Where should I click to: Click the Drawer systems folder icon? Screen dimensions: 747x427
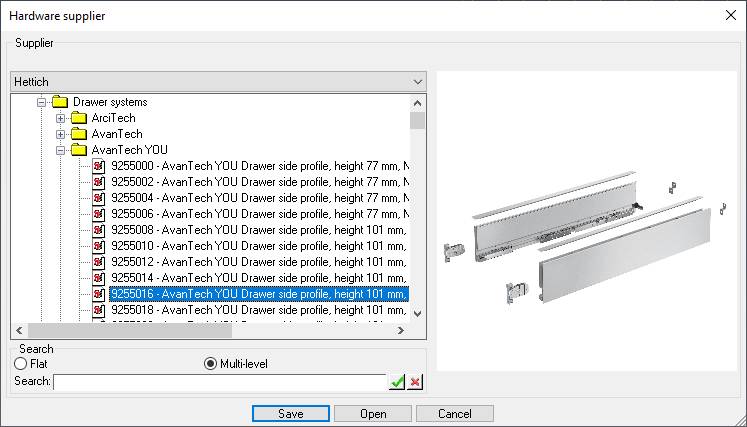tap(60, 102)
